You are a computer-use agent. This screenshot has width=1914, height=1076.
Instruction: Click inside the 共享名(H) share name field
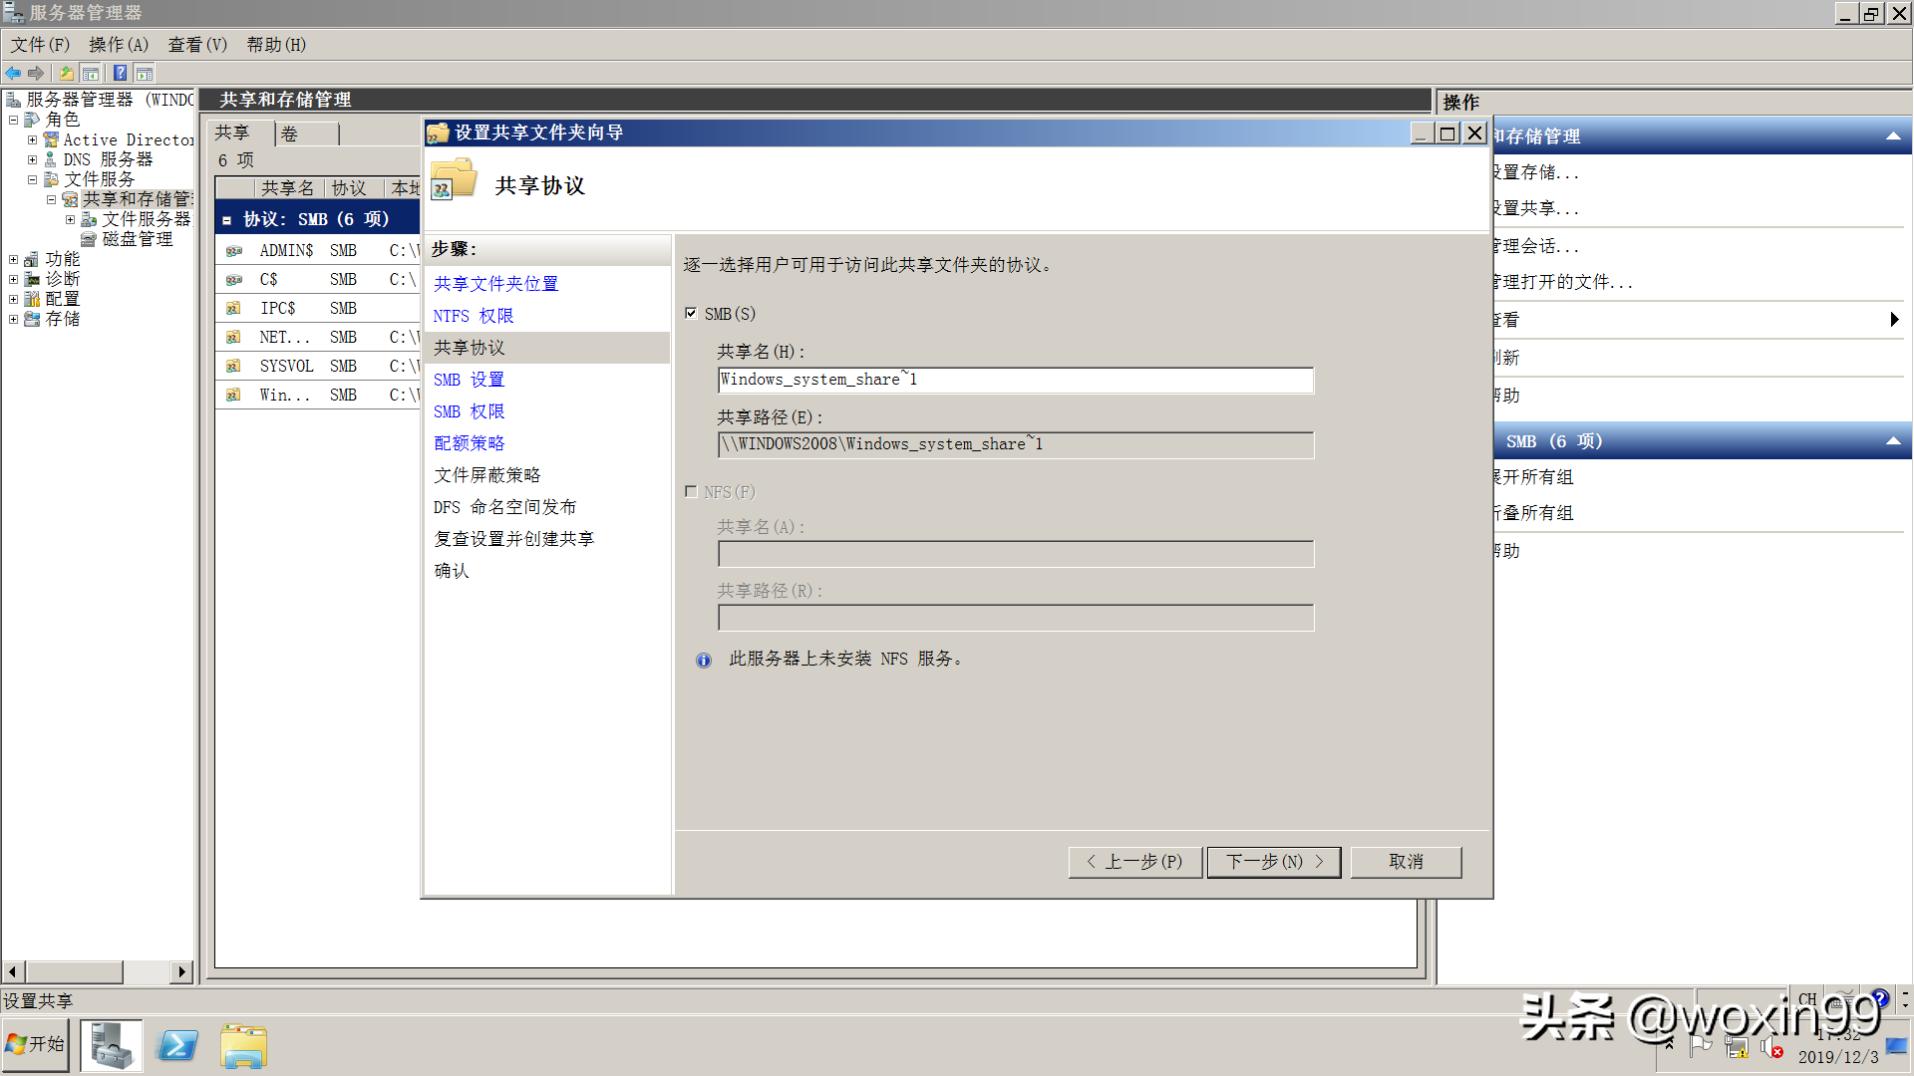pyautogui.click(x=1014, y=380)
